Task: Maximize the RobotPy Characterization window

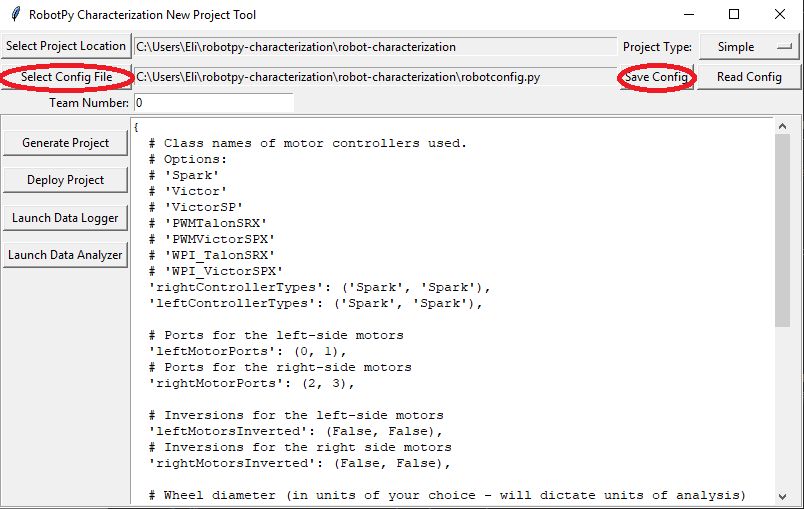Action: [x=734, y=14]
